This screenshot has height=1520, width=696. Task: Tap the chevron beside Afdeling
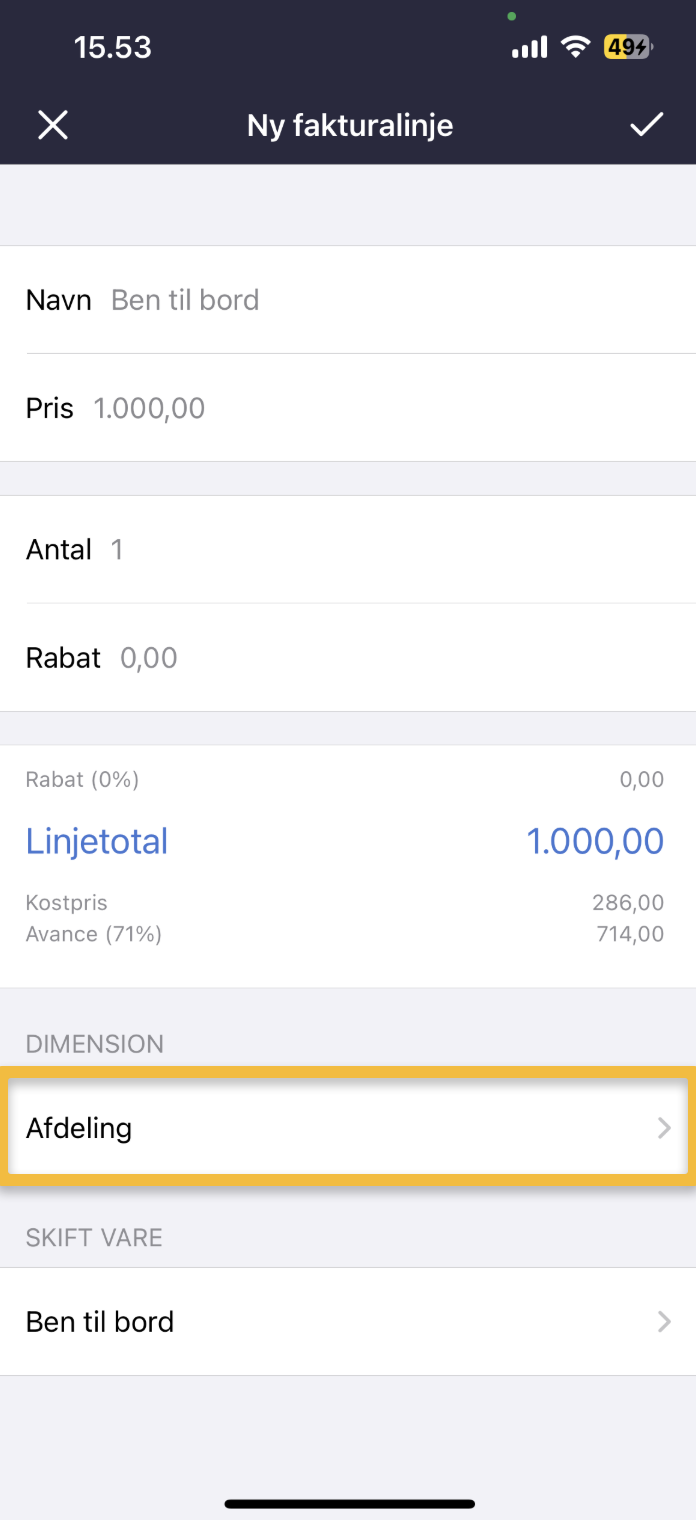point(663,1128)
